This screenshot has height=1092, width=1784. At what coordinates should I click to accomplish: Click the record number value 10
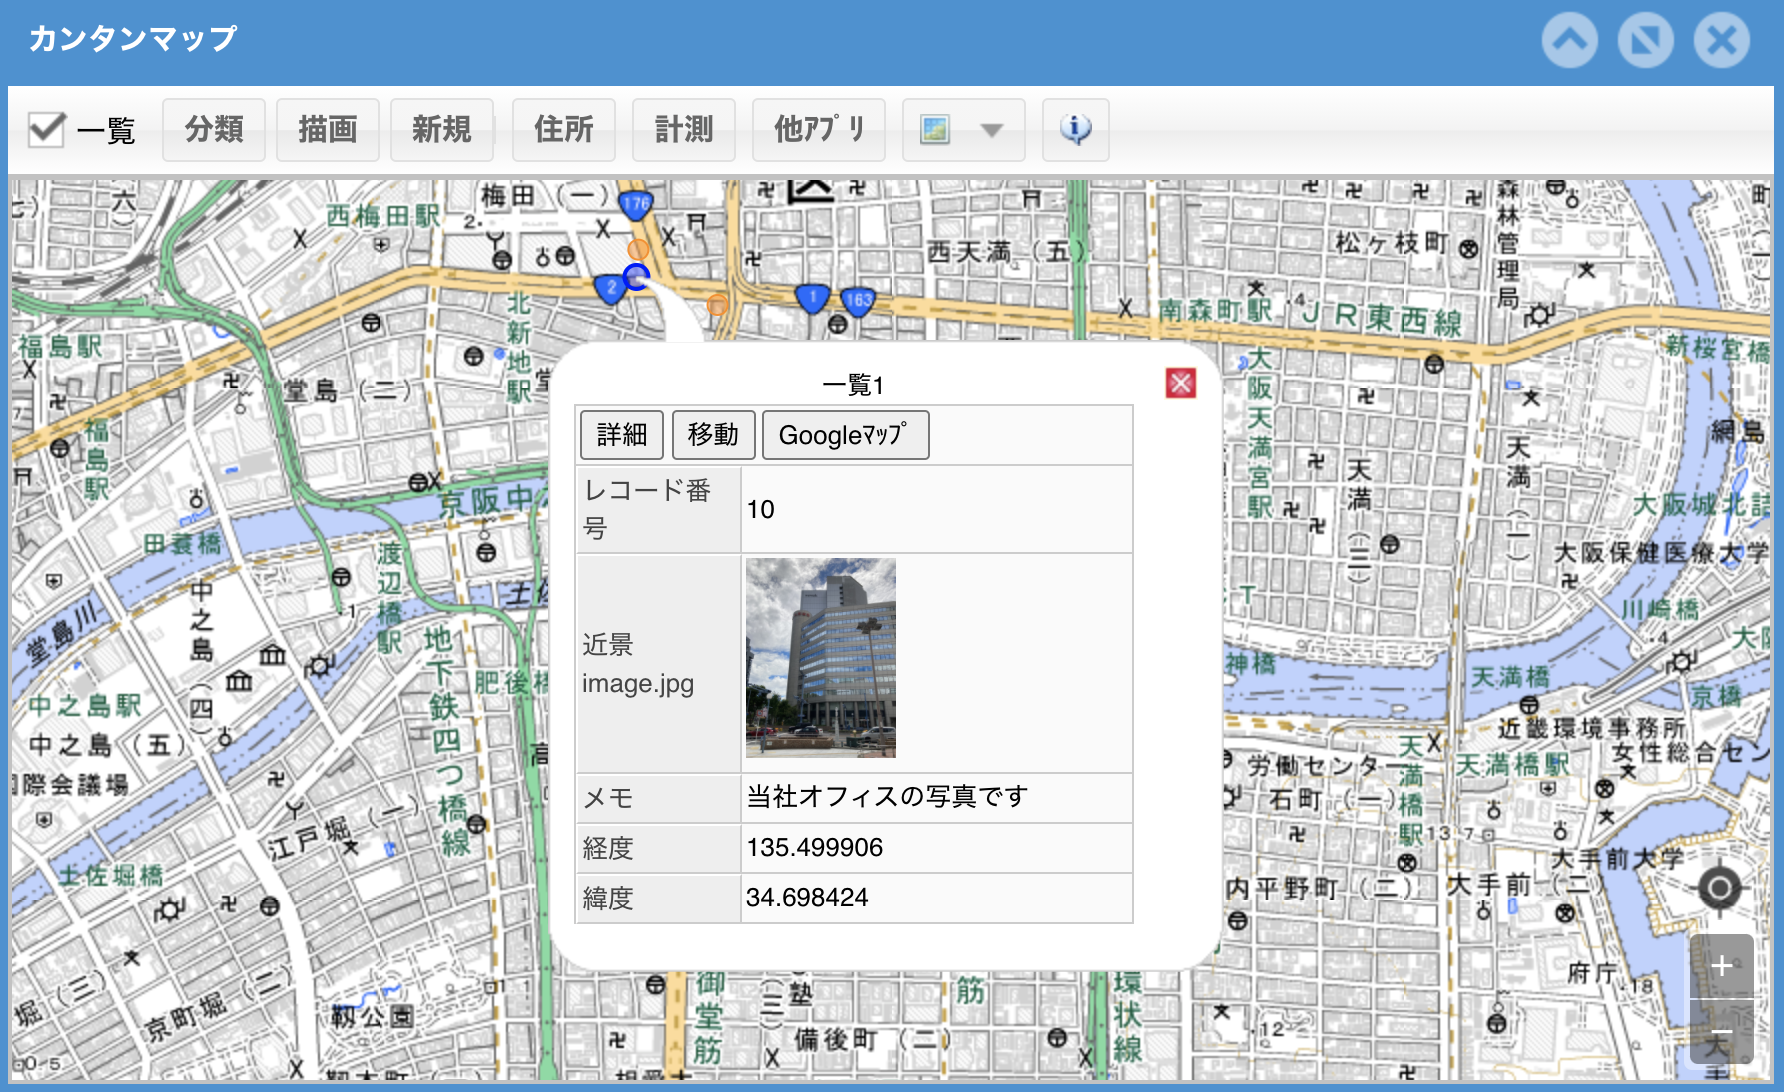[761, 510]
